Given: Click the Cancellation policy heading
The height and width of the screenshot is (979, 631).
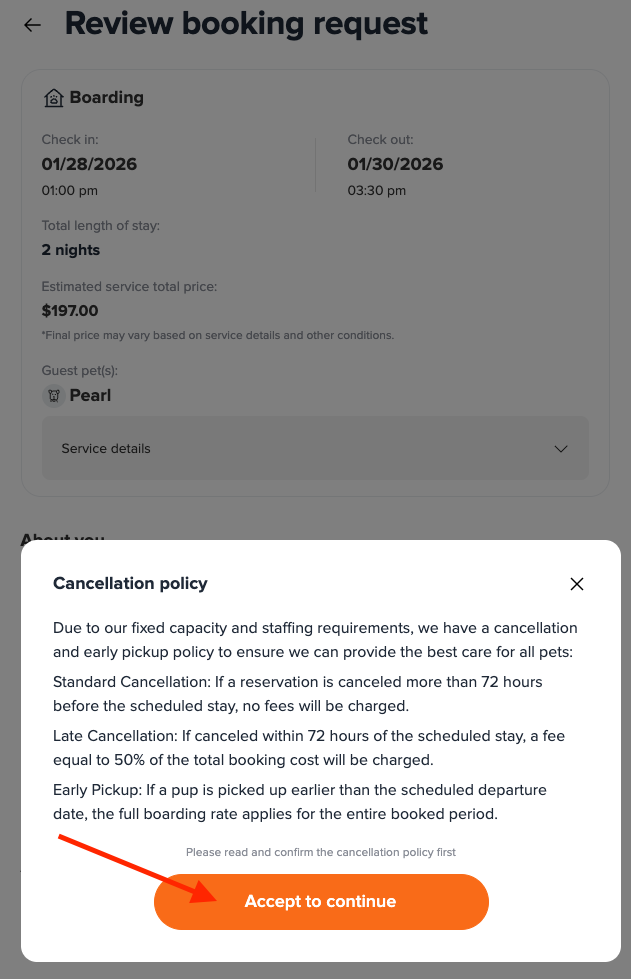Looking at the screenshot, I should pyautogui.click(x=130, y=584).
